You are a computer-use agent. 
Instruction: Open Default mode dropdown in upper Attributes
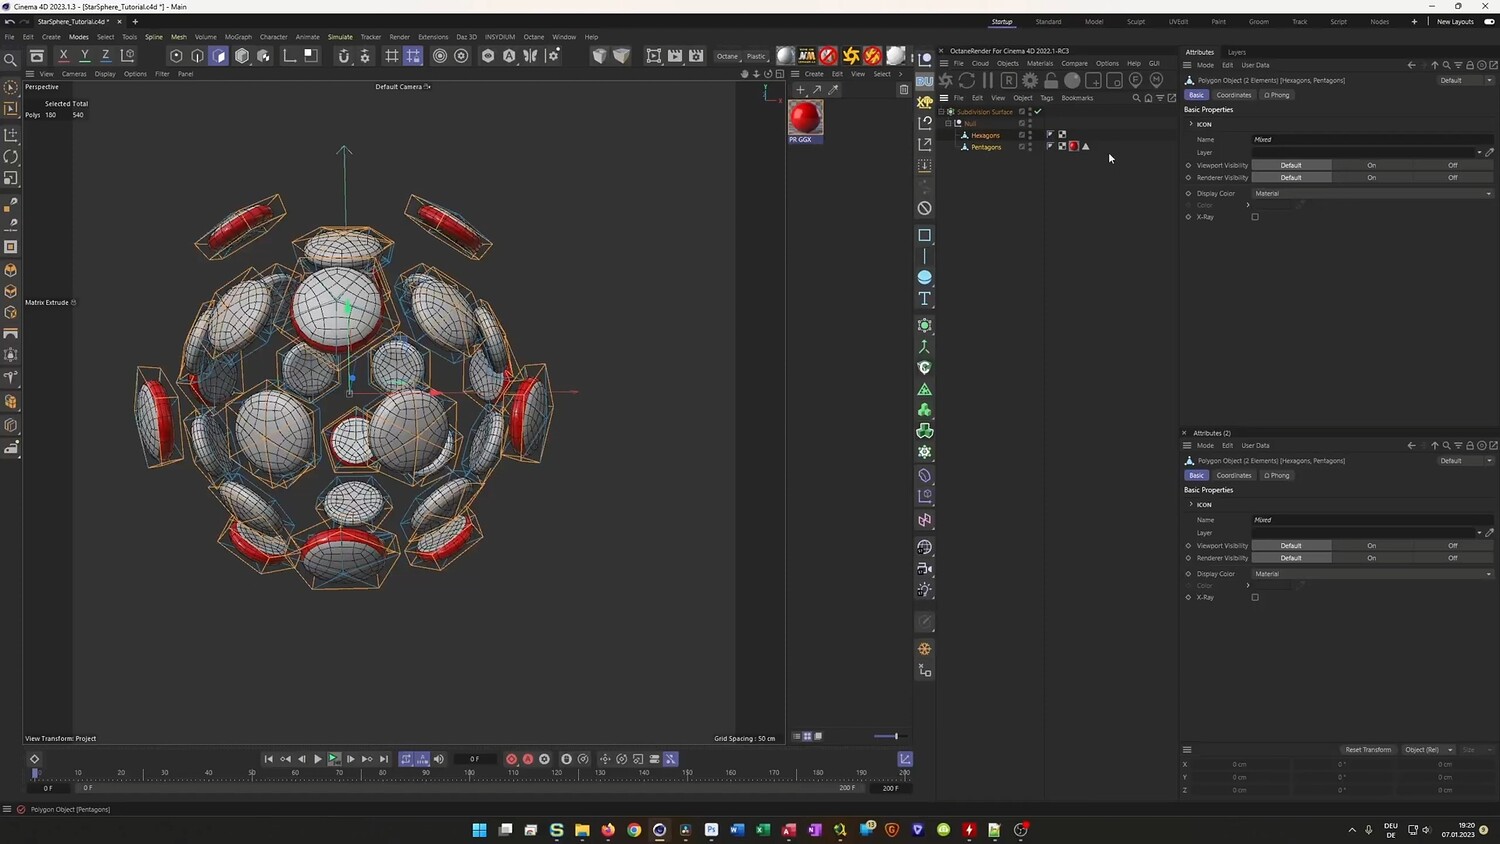(1466, 80)
